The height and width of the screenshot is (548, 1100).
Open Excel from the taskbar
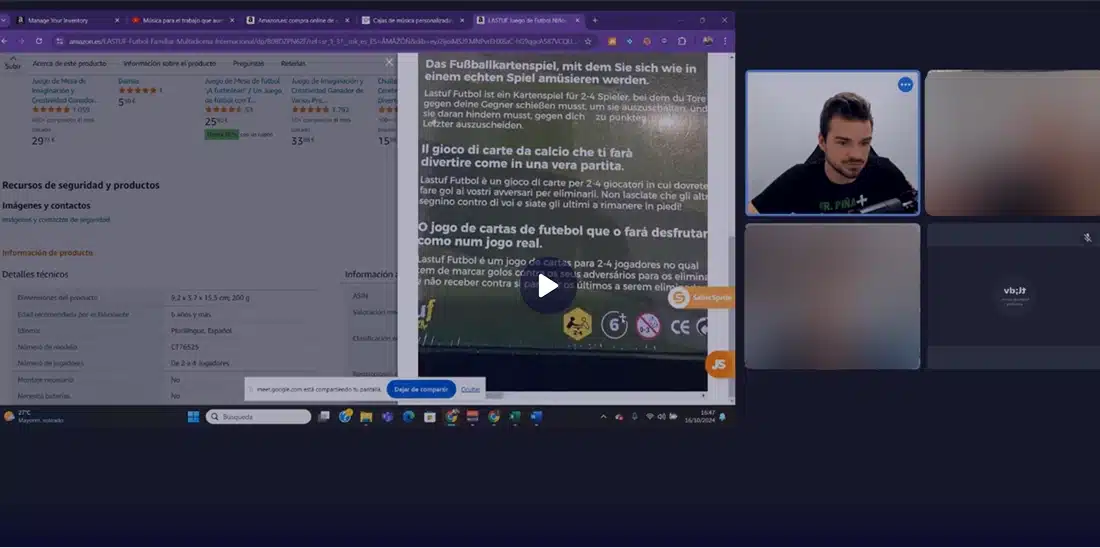click(x=515, y=417)
